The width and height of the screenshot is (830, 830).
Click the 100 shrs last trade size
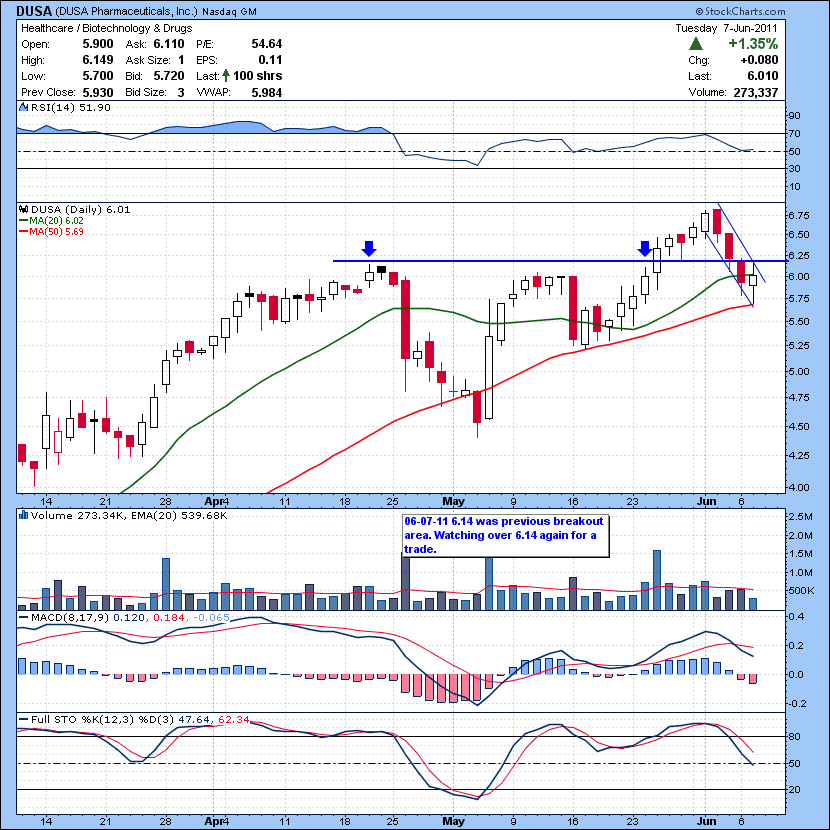258,76
